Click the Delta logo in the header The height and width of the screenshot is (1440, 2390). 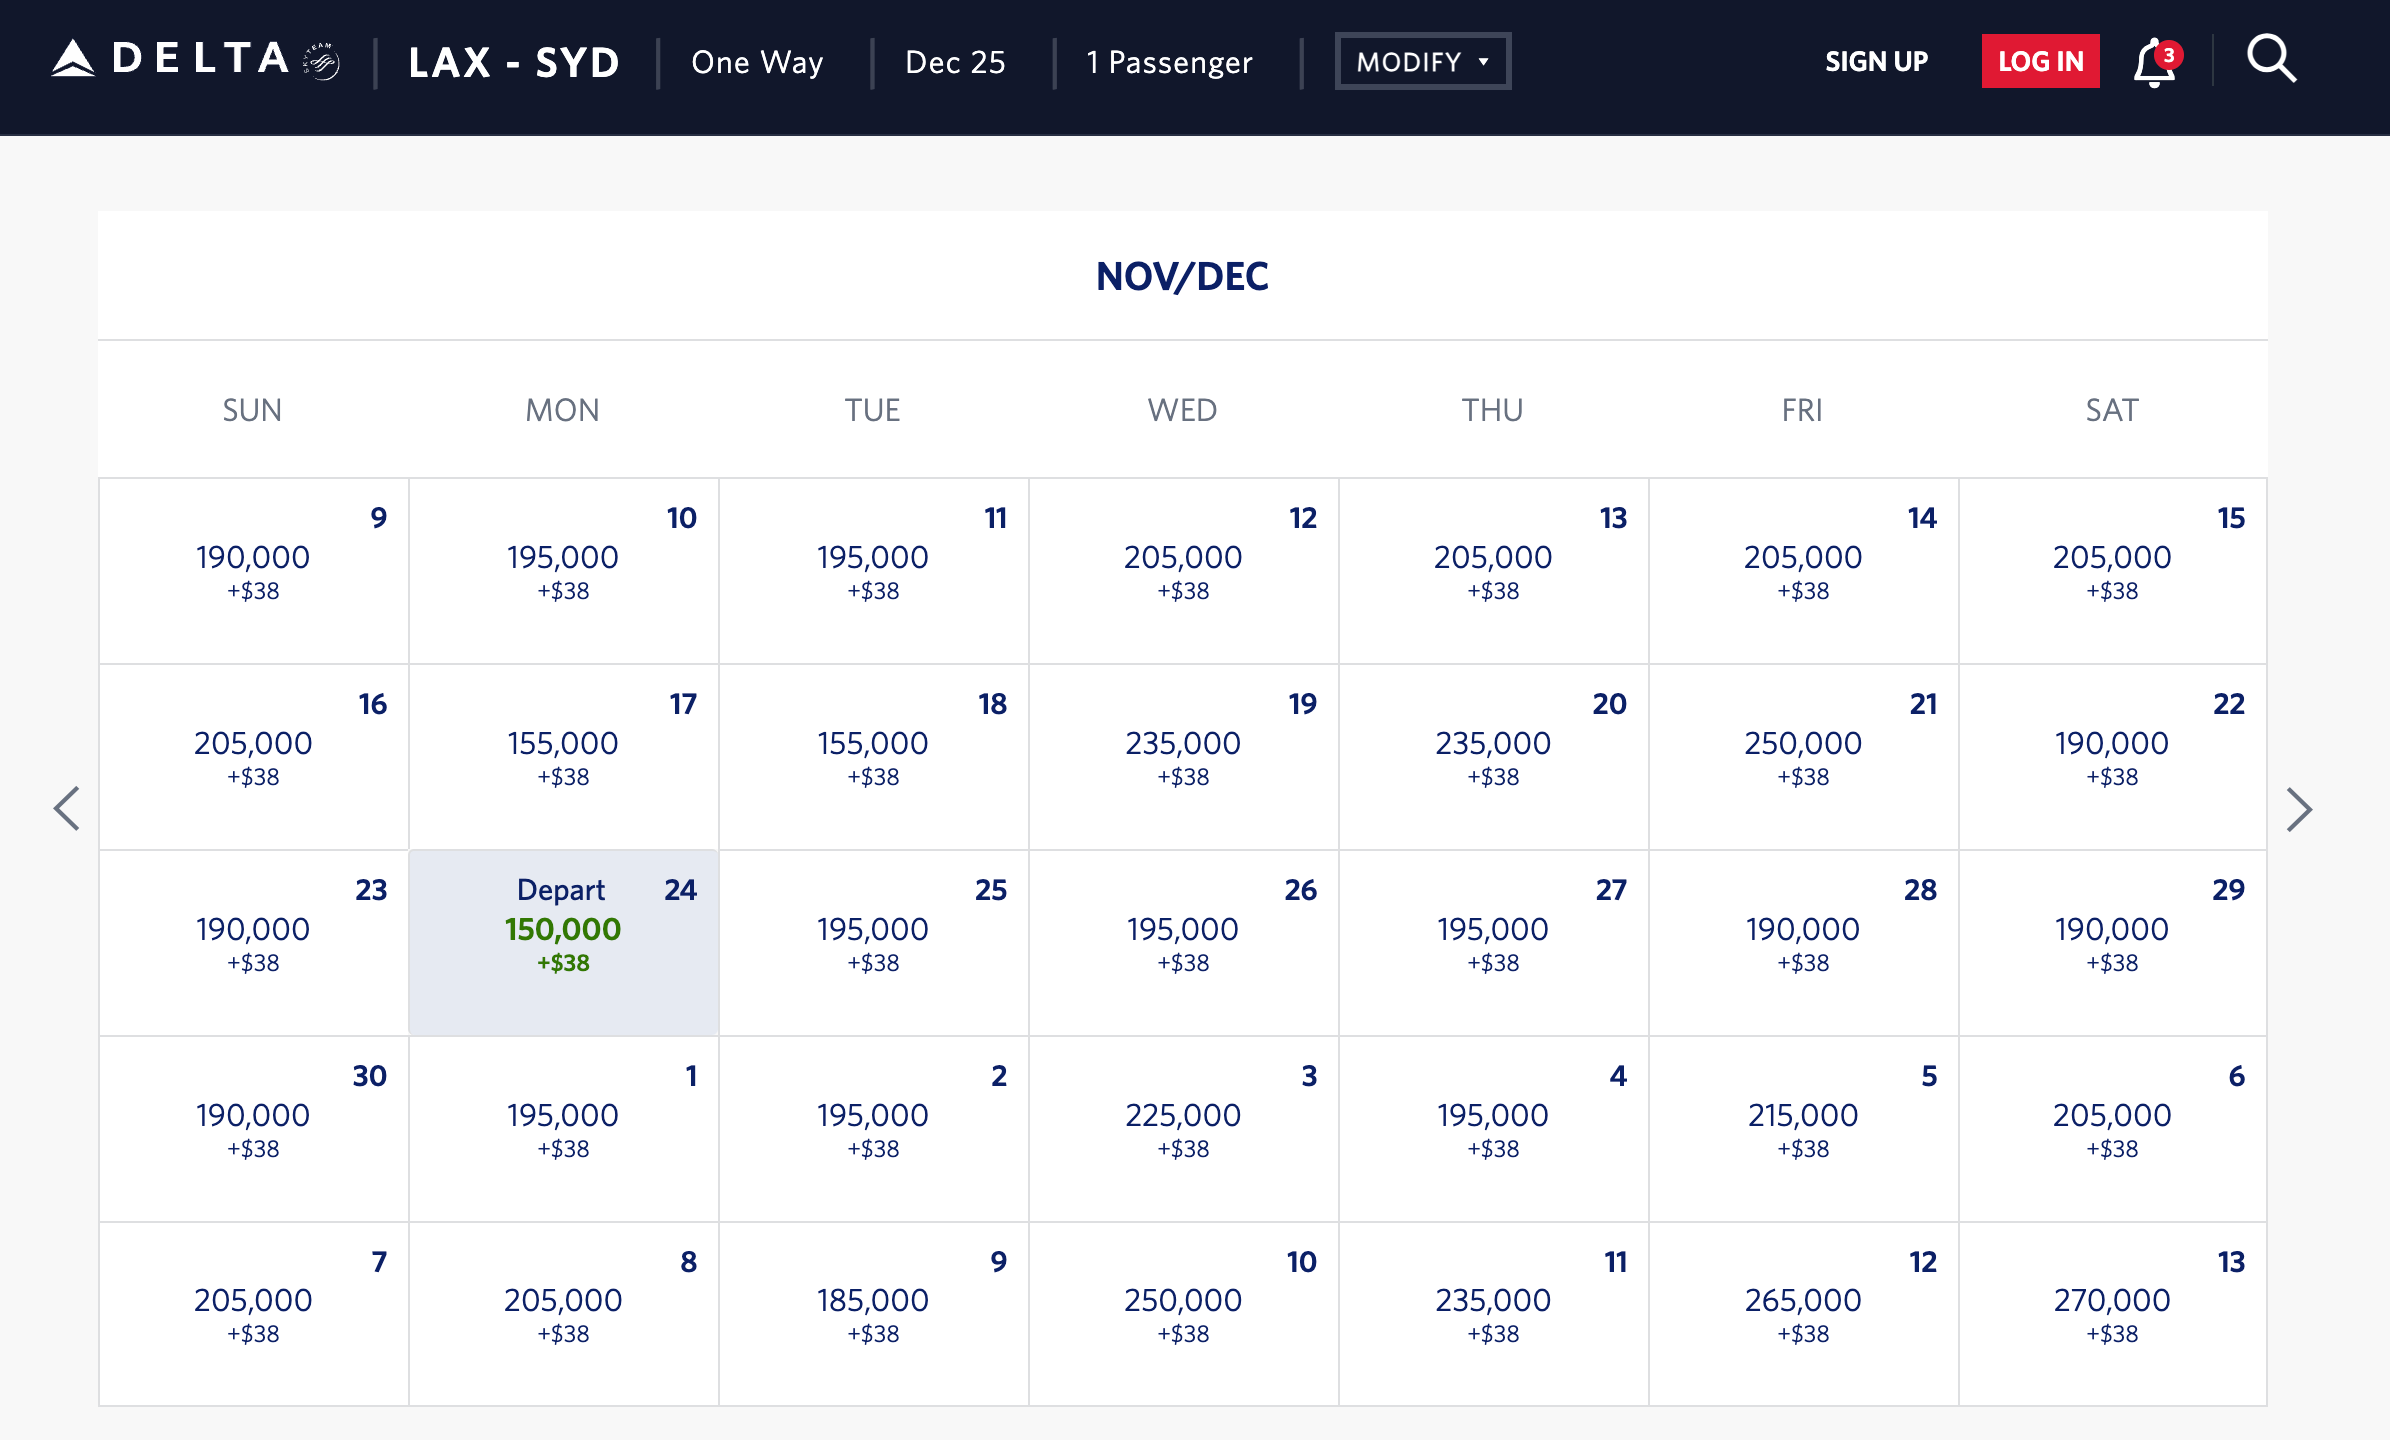(x=196, y=60)
